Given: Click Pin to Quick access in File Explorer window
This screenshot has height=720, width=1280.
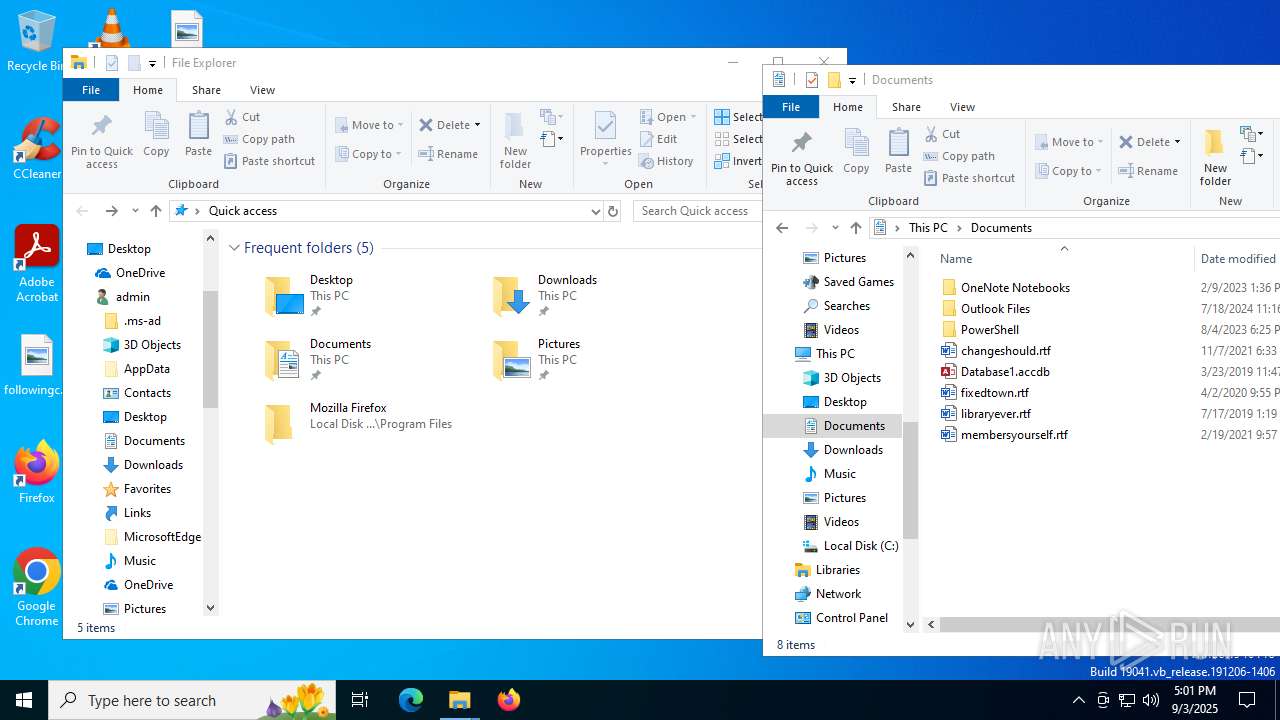Looking at the screenshot, I should (x=101, y=140).
